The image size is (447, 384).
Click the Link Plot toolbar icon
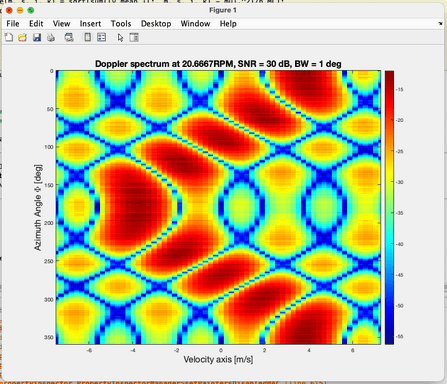[x=69, y=37]
